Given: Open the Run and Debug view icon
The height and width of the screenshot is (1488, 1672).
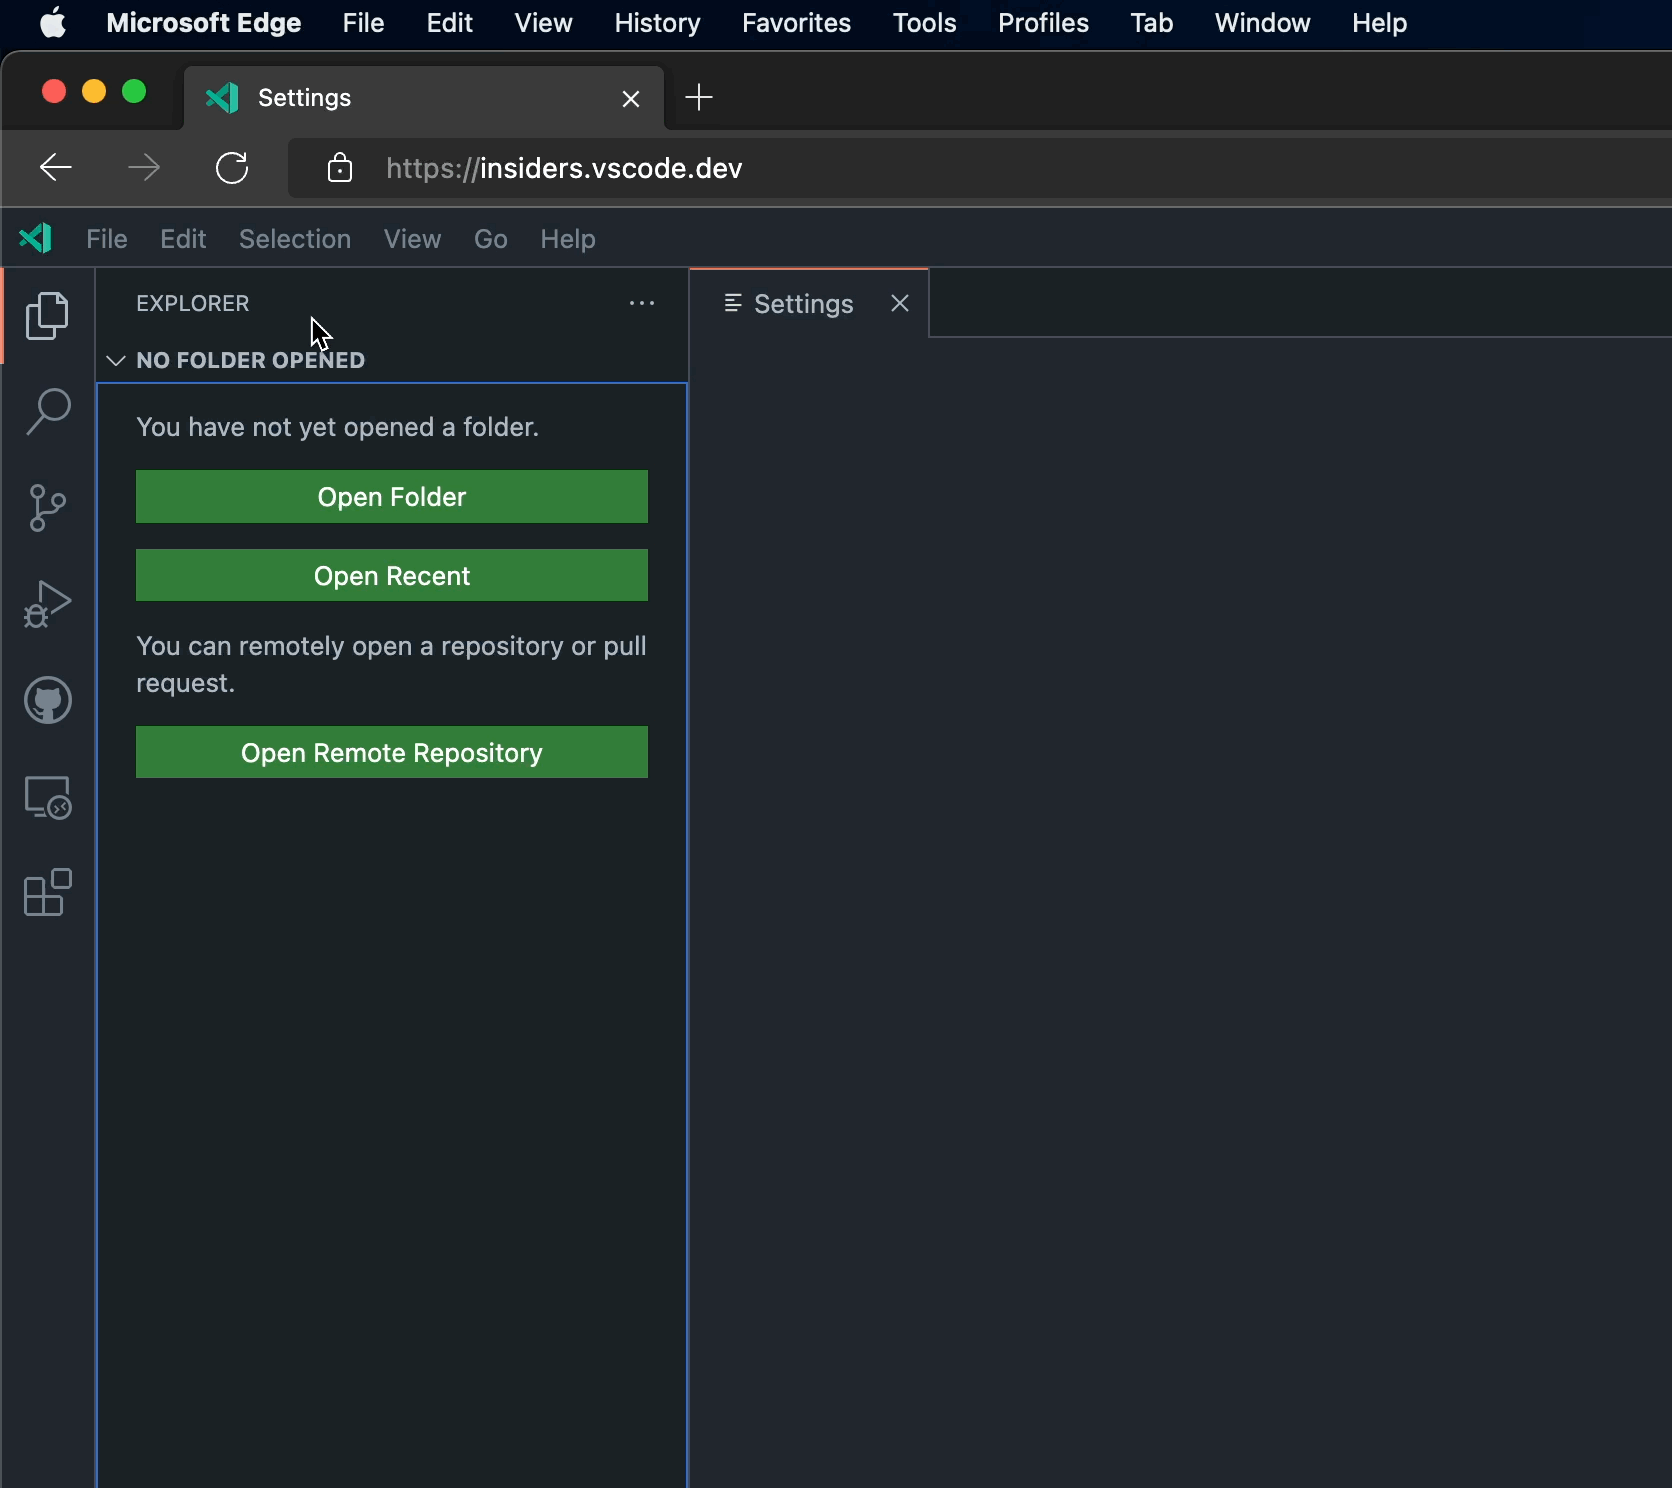Looking at the screenshot, I should click(x=47, y=604).
